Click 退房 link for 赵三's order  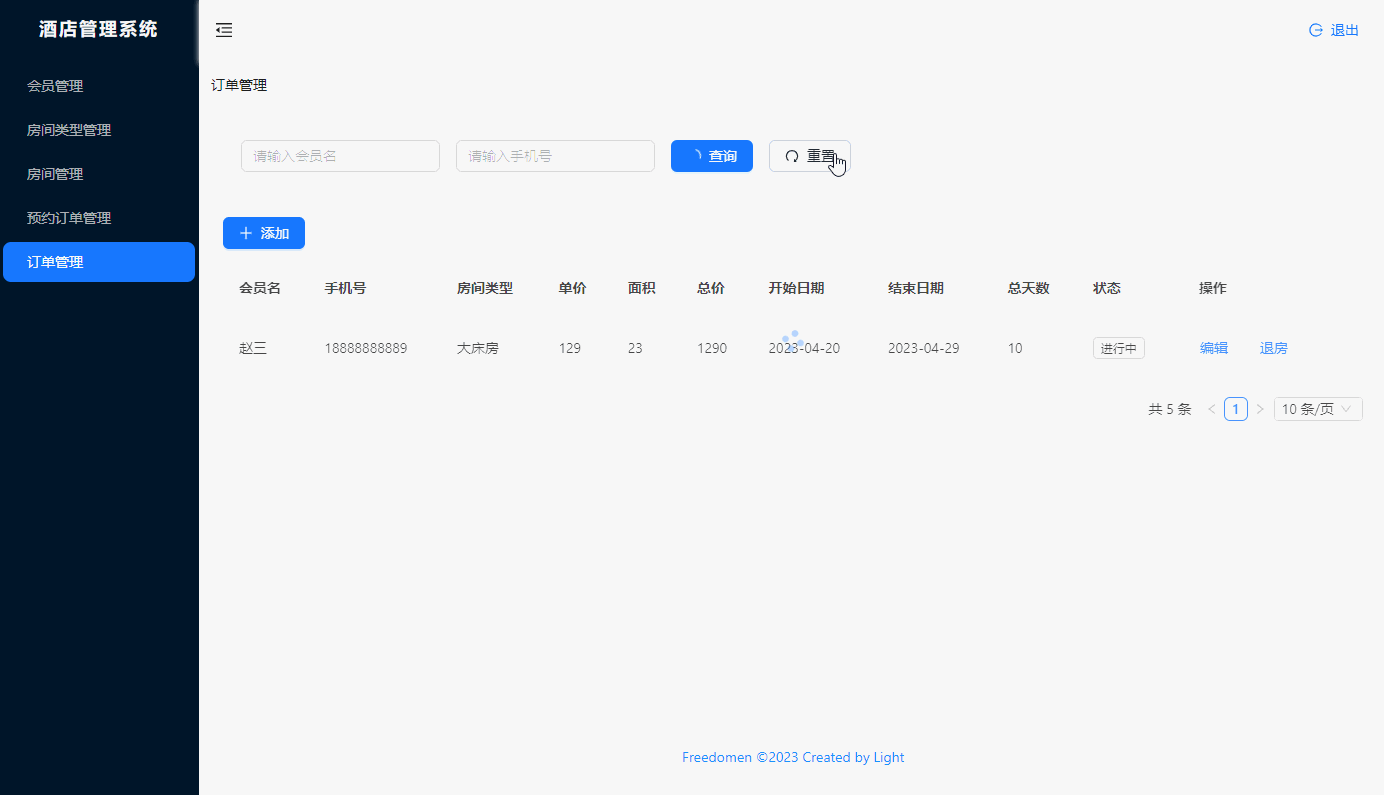pos(1274,348)
